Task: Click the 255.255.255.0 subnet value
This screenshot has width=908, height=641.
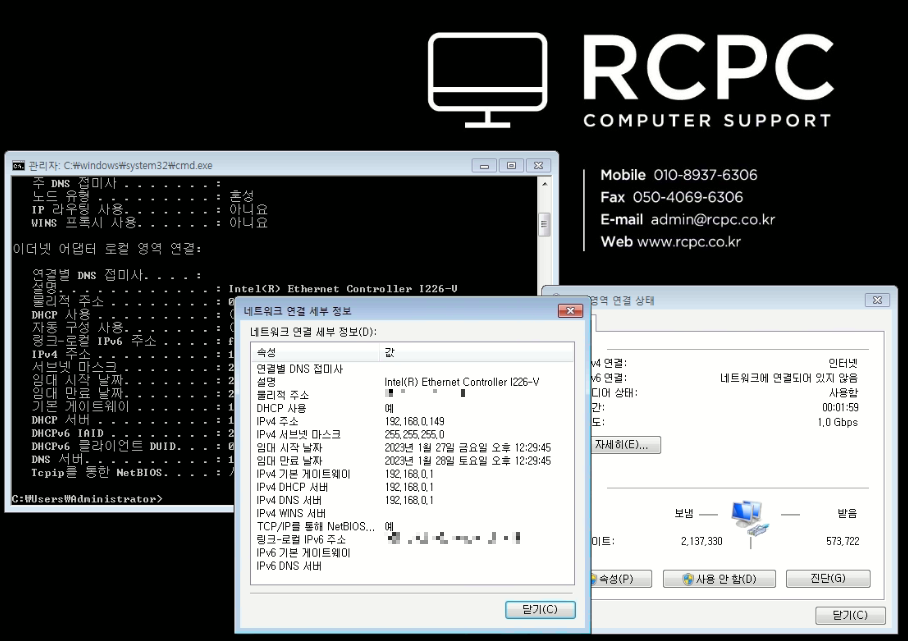Action: point(415,434)
